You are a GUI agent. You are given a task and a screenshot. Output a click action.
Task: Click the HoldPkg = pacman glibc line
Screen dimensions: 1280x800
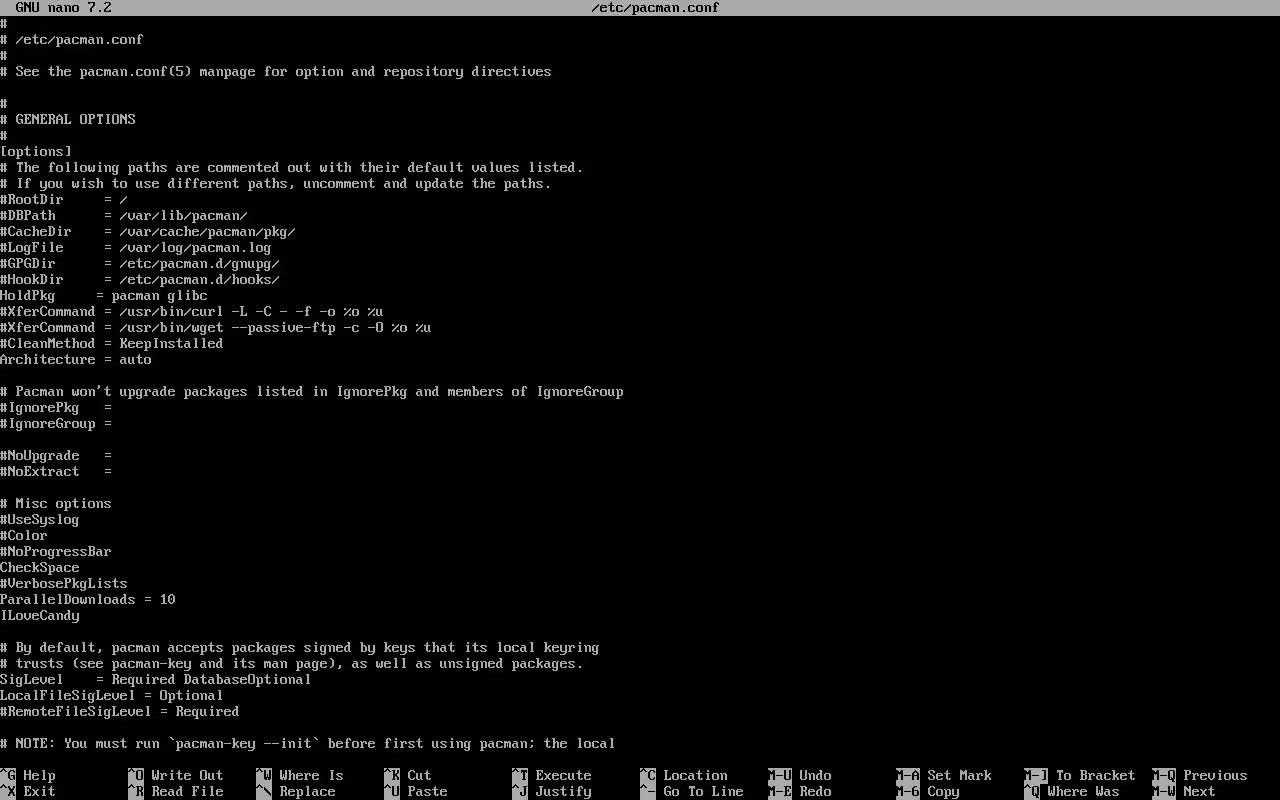(104, 295)
